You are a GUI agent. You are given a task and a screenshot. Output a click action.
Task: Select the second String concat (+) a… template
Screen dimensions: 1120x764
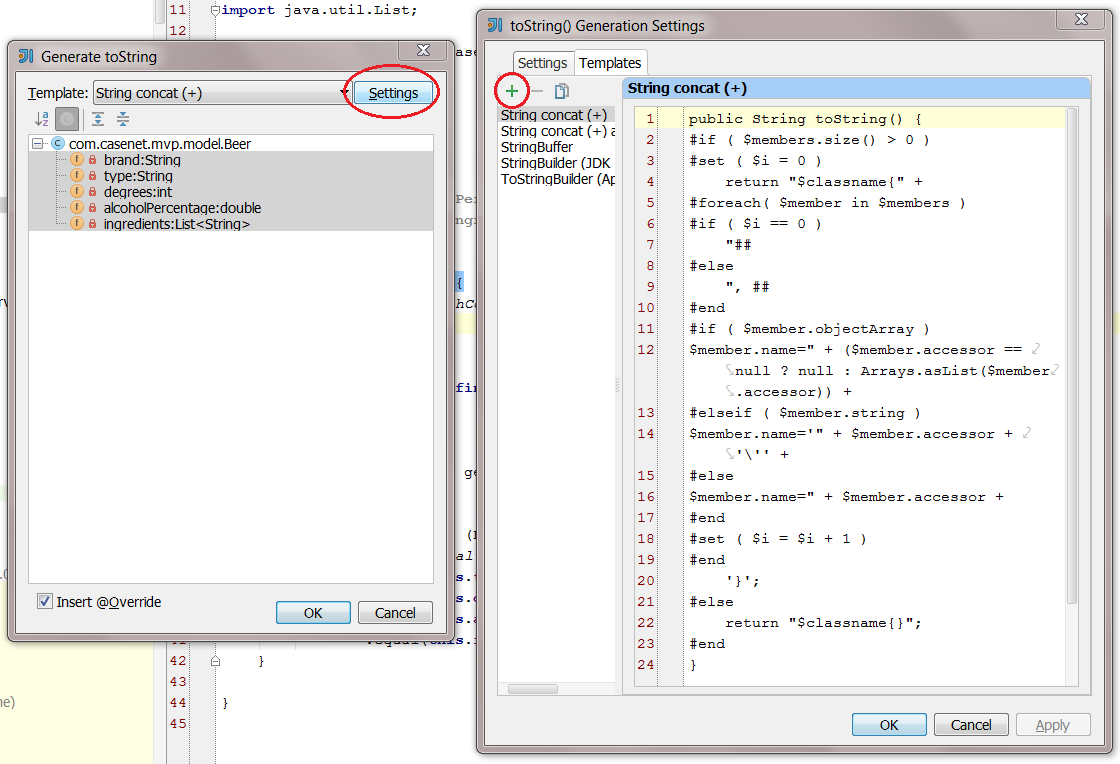coord(556,131)
